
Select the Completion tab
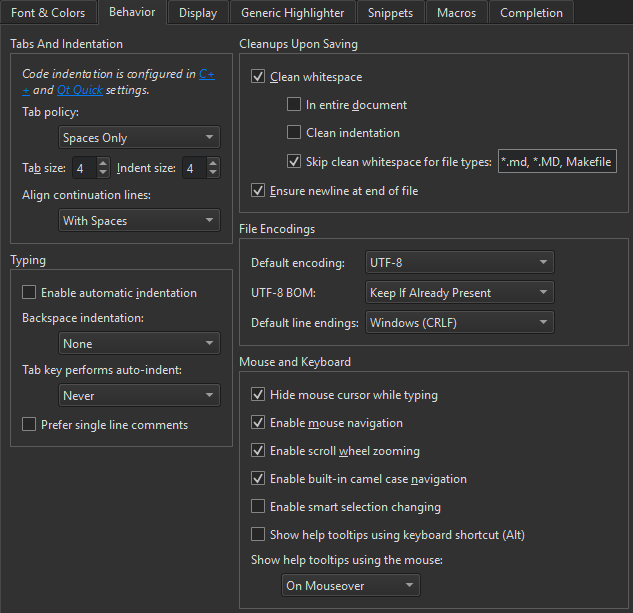click(531, 13)
